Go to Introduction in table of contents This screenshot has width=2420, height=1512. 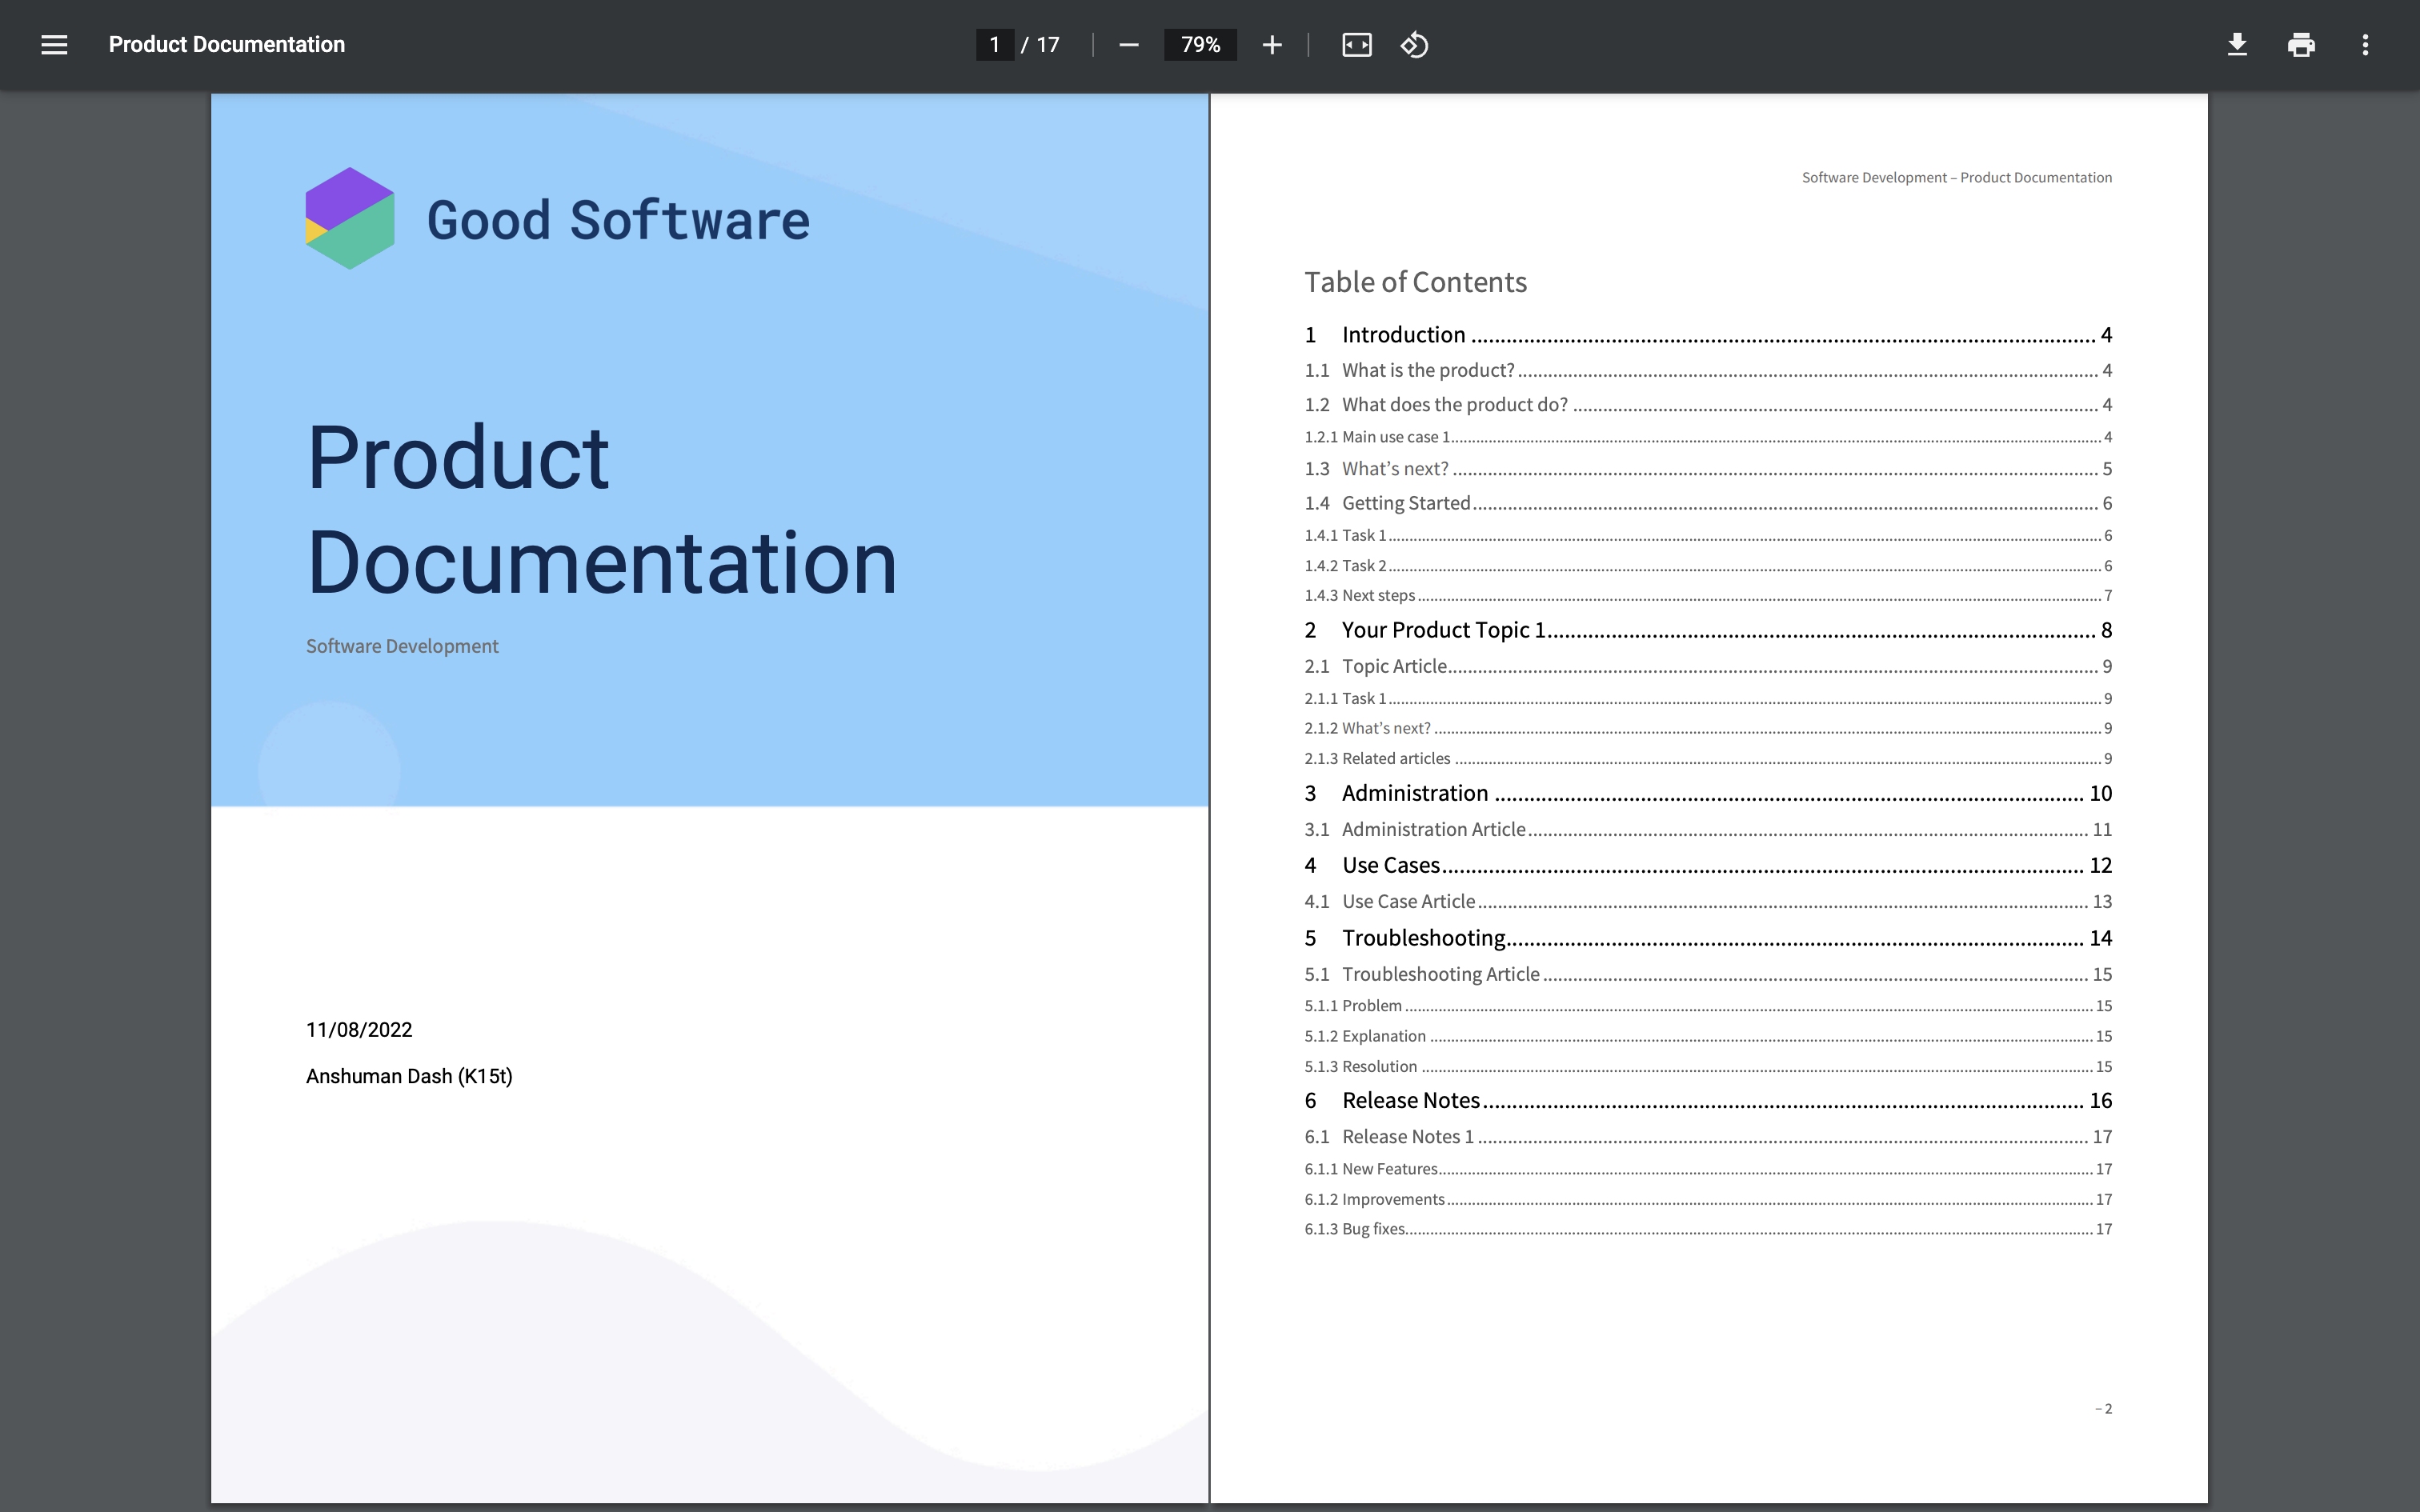[x=1403, y=335]
